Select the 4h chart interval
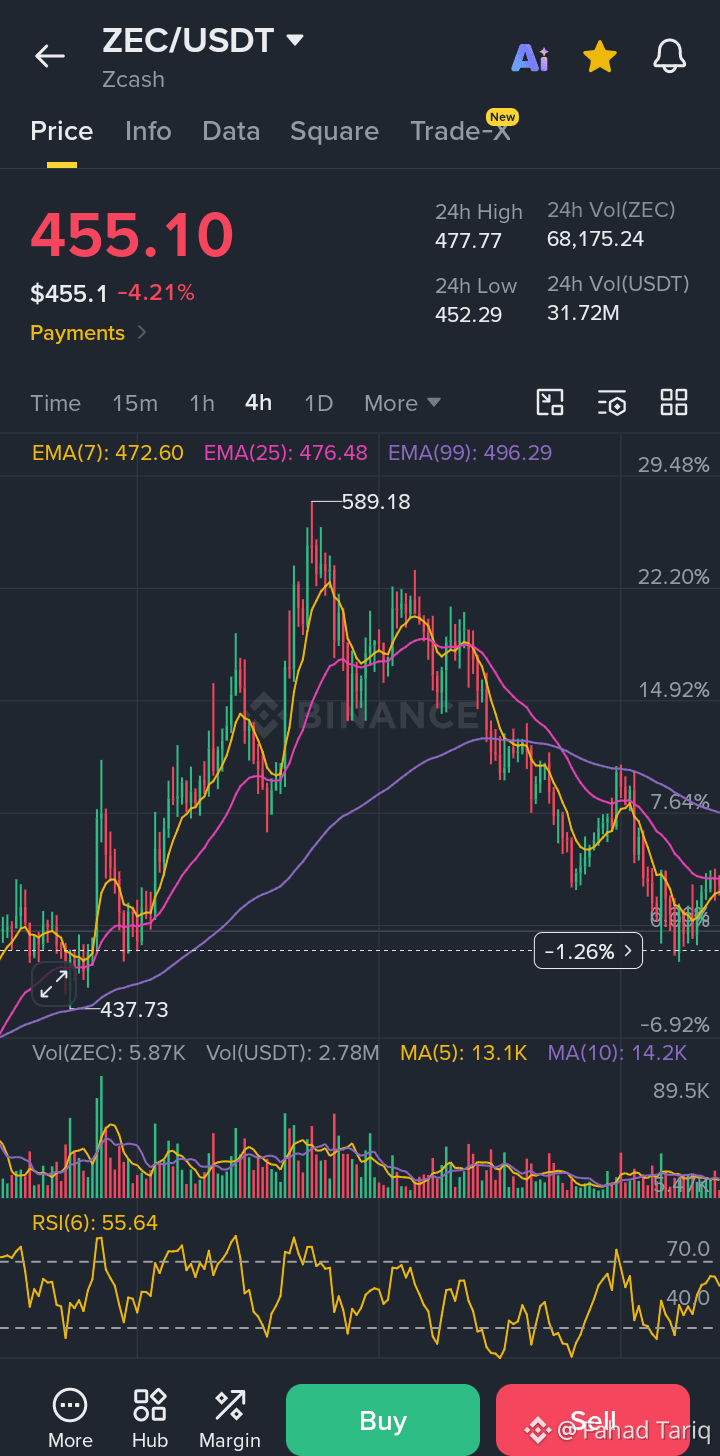Image resolution: width=720 pixels, height=1456 pixels. pyautogui.click(x=258, y=403)
